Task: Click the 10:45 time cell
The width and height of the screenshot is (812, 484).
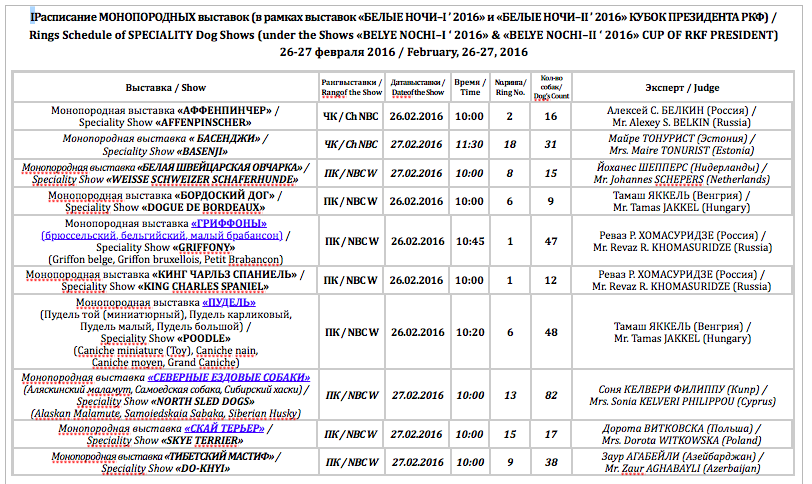Action: coord(469,241)
